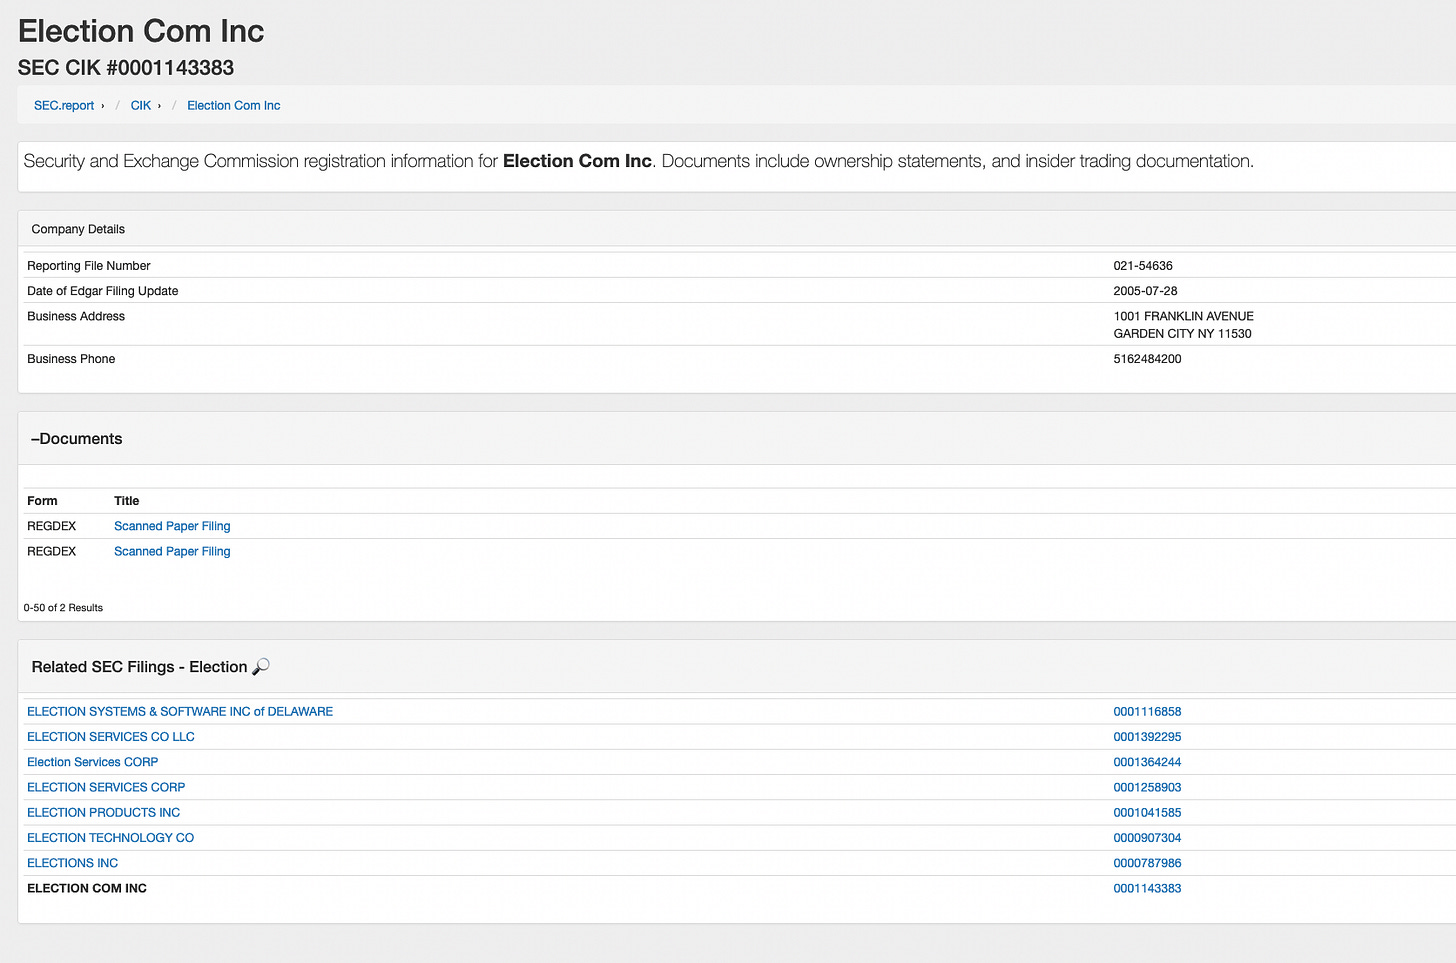Open ELECTION PRODUCTS INC link

coord(104,813)
